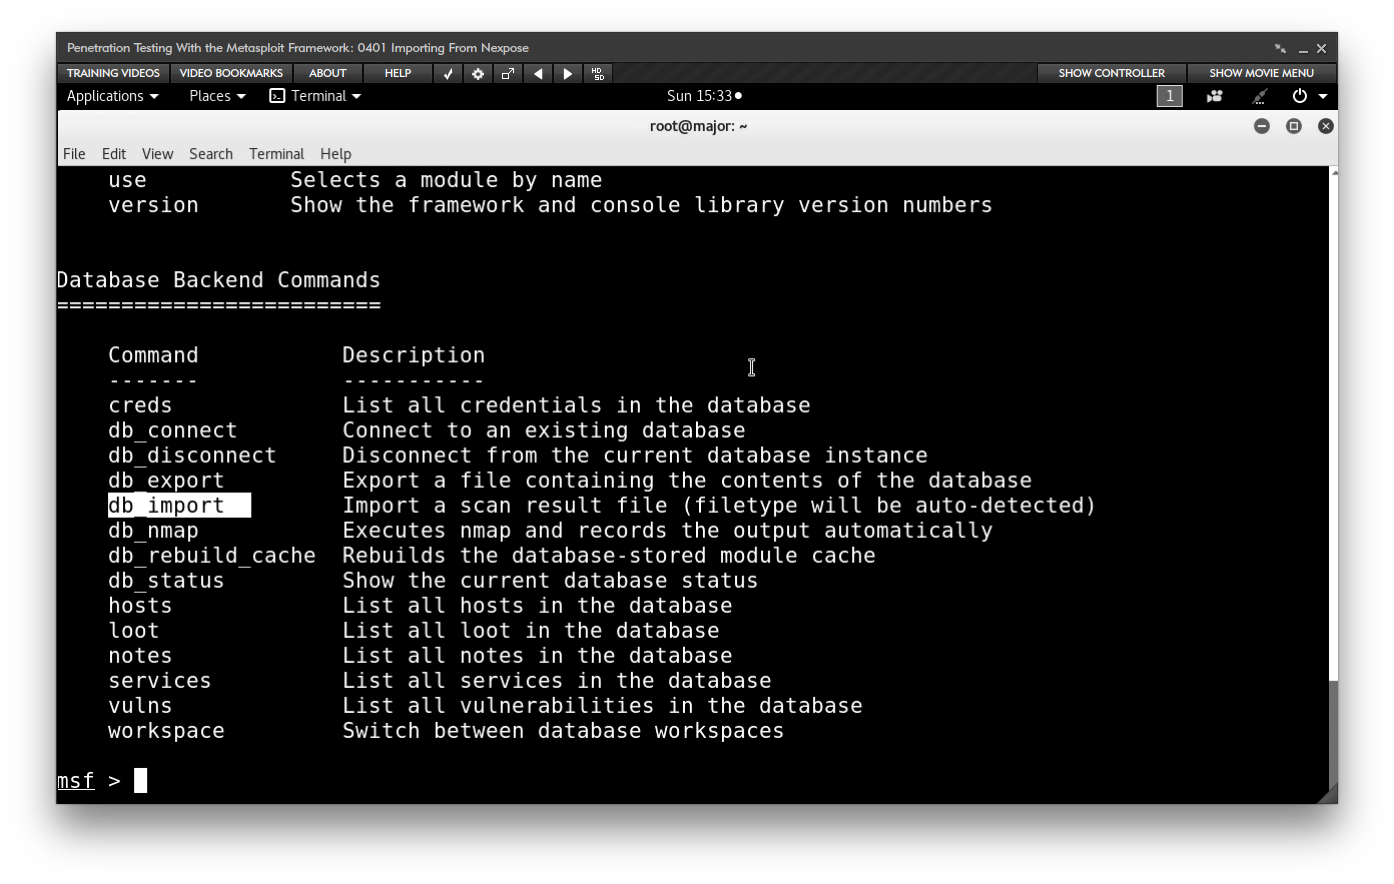1394x884 pixels.
Task: Minimize the root@major terminal window
Action: tap(1262, 126)
